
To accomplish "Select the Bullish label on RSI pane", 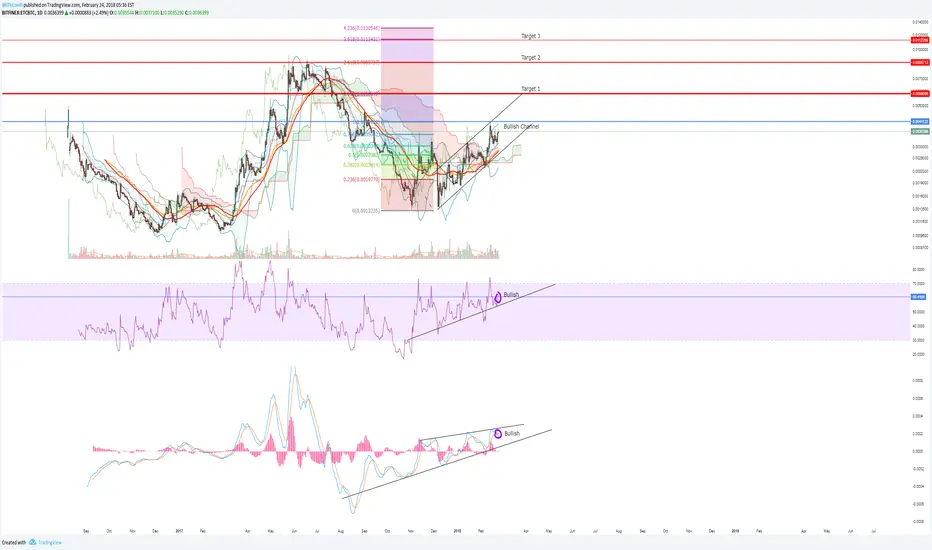I will click(x=511, y=294).
